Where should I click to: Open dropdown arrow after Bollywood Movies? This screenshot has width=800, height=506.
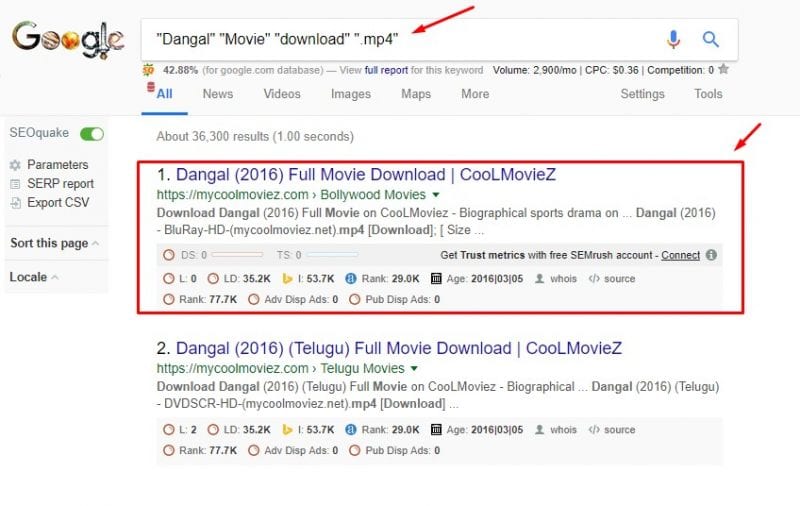pos(436,195)
